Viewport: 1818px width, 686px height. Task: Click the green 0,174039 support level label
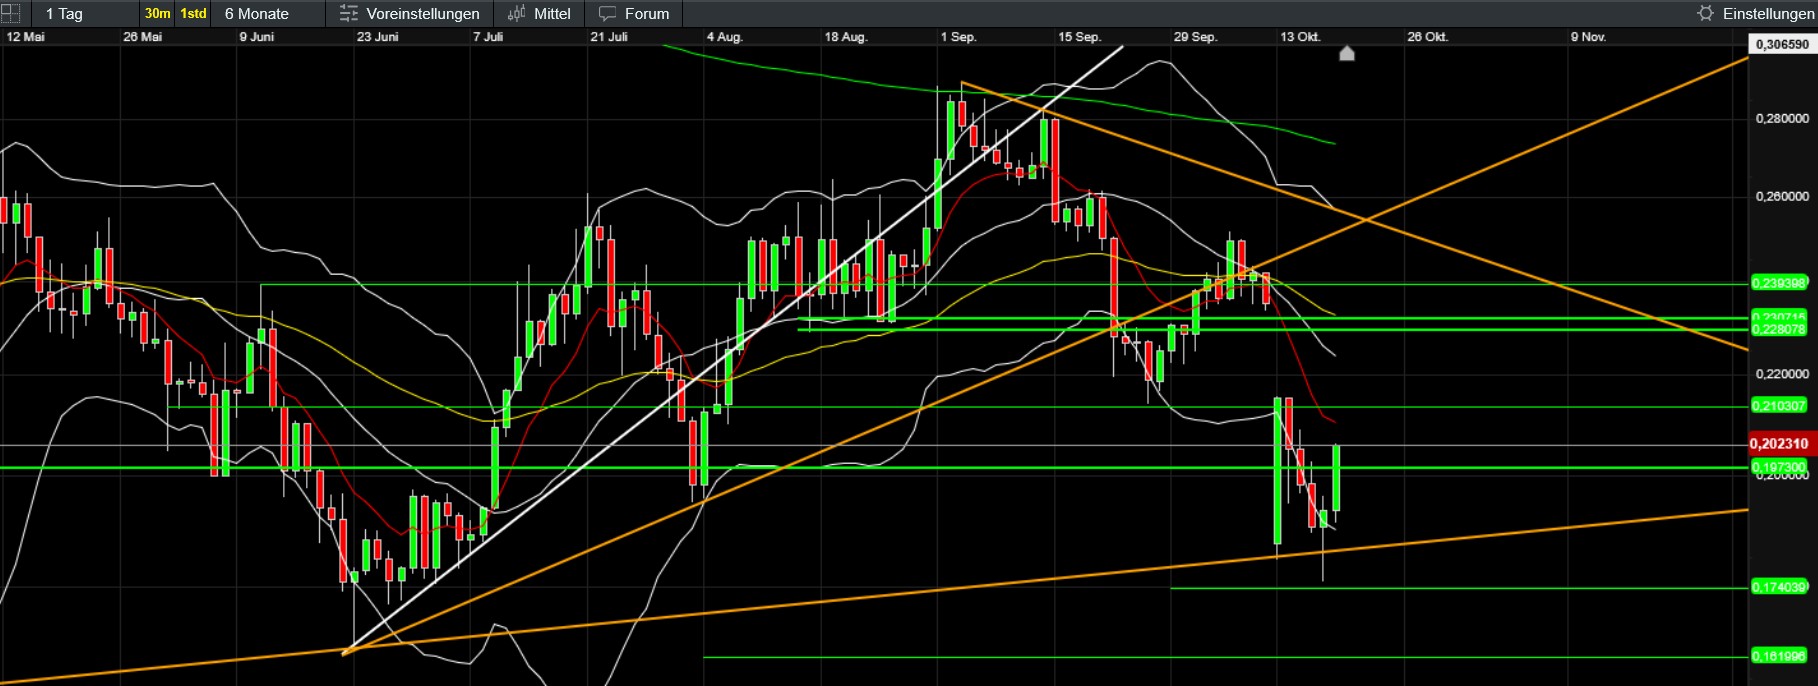[1779, 587]
